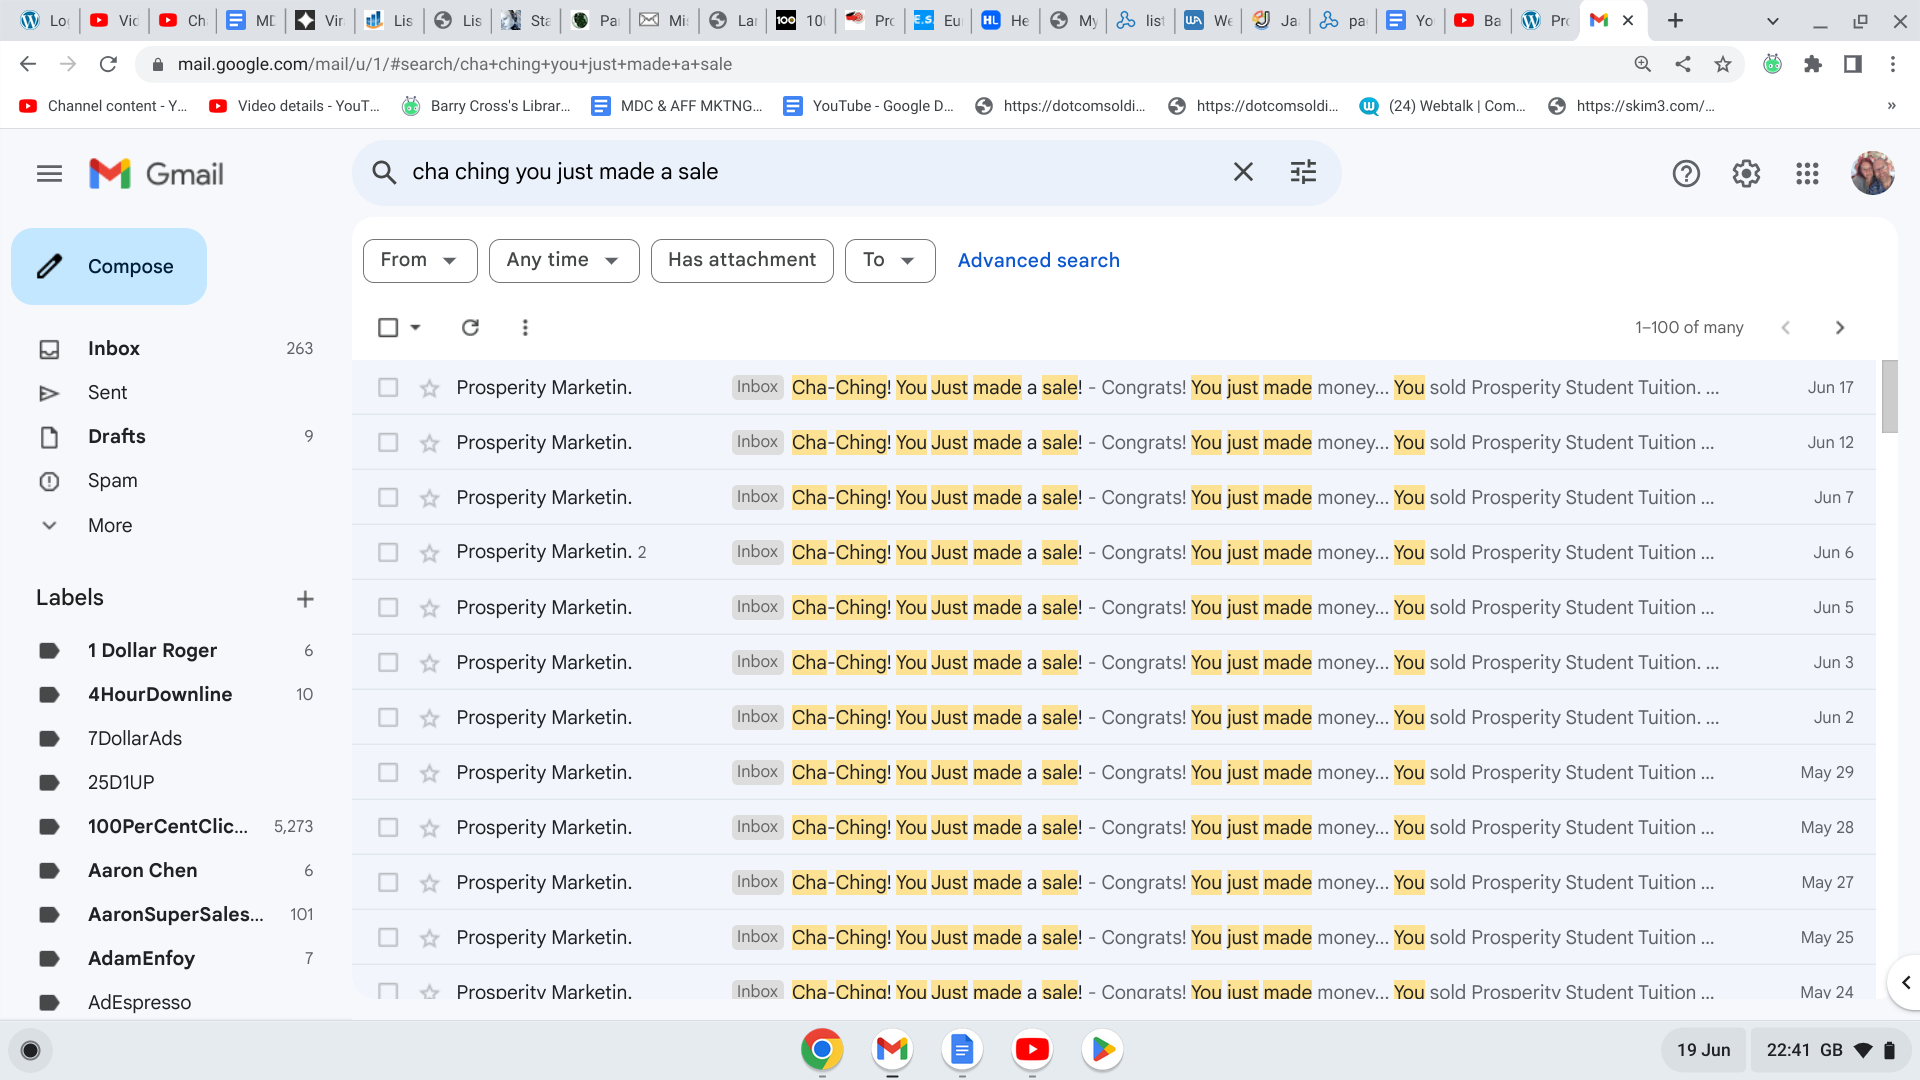Open Gmail settings gear
Viewport: 1920px width, 1080px height.
click(1746, 174)
